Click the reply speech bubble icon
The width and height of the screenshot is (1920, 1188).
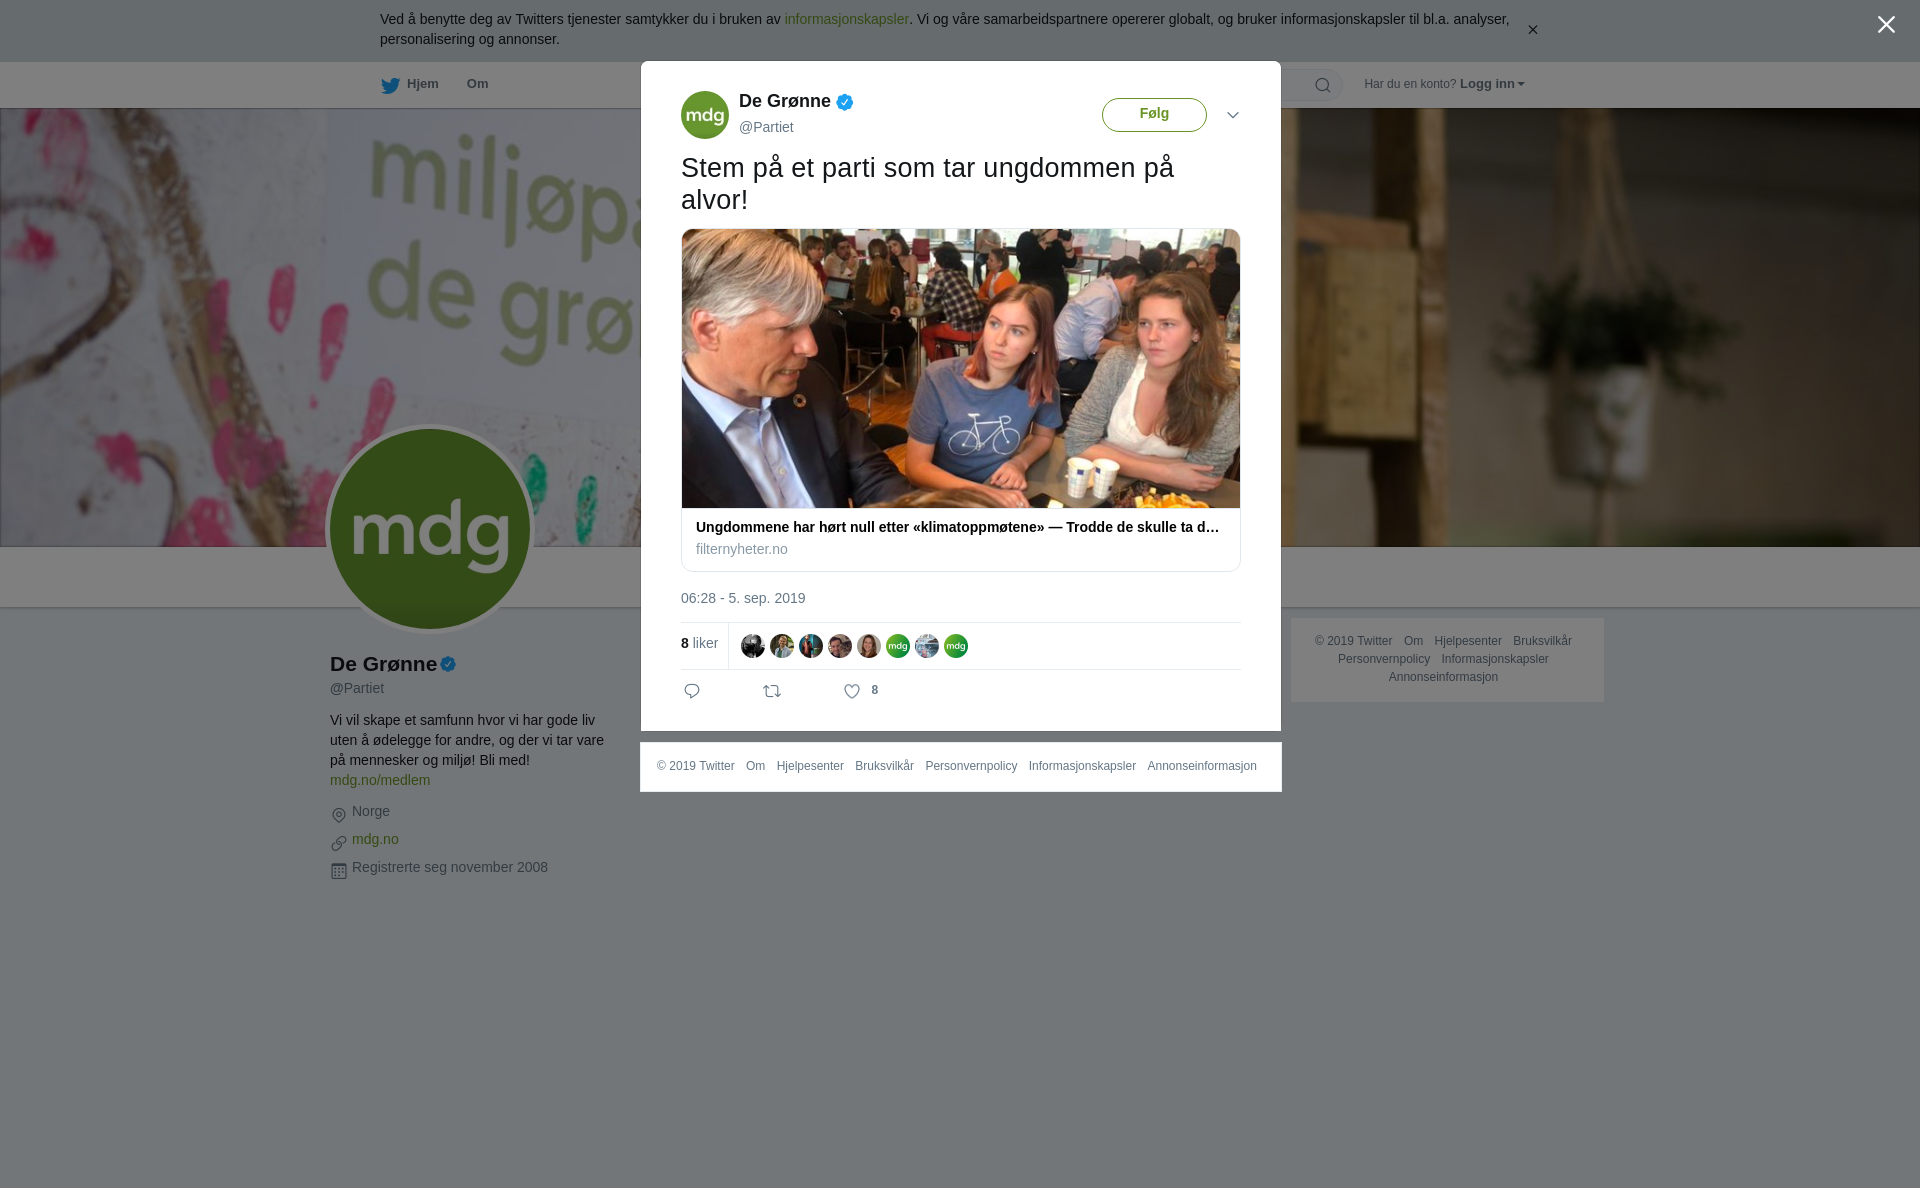(x=692, y=691)
